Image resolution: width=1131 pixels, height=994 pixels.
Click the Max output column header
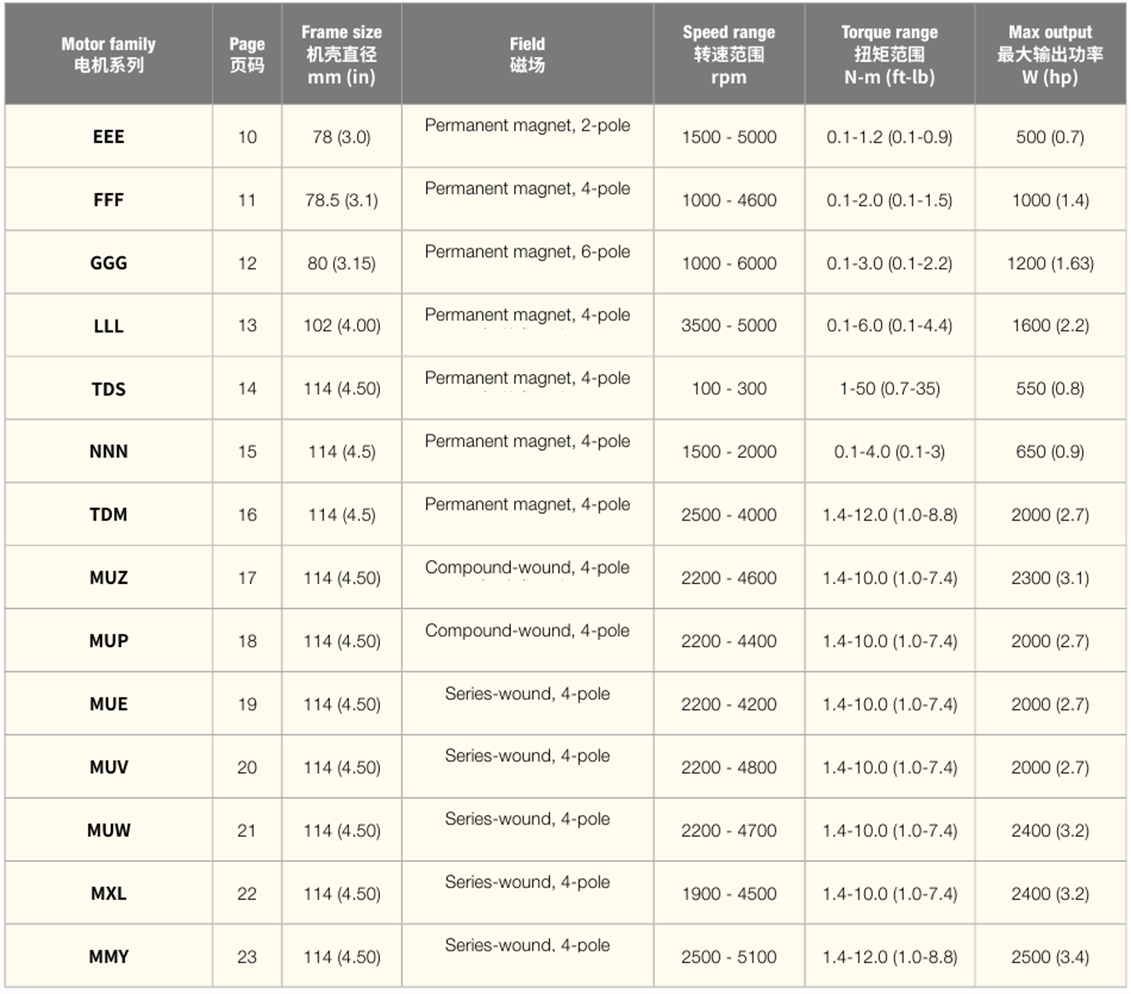pos(1050,54)
